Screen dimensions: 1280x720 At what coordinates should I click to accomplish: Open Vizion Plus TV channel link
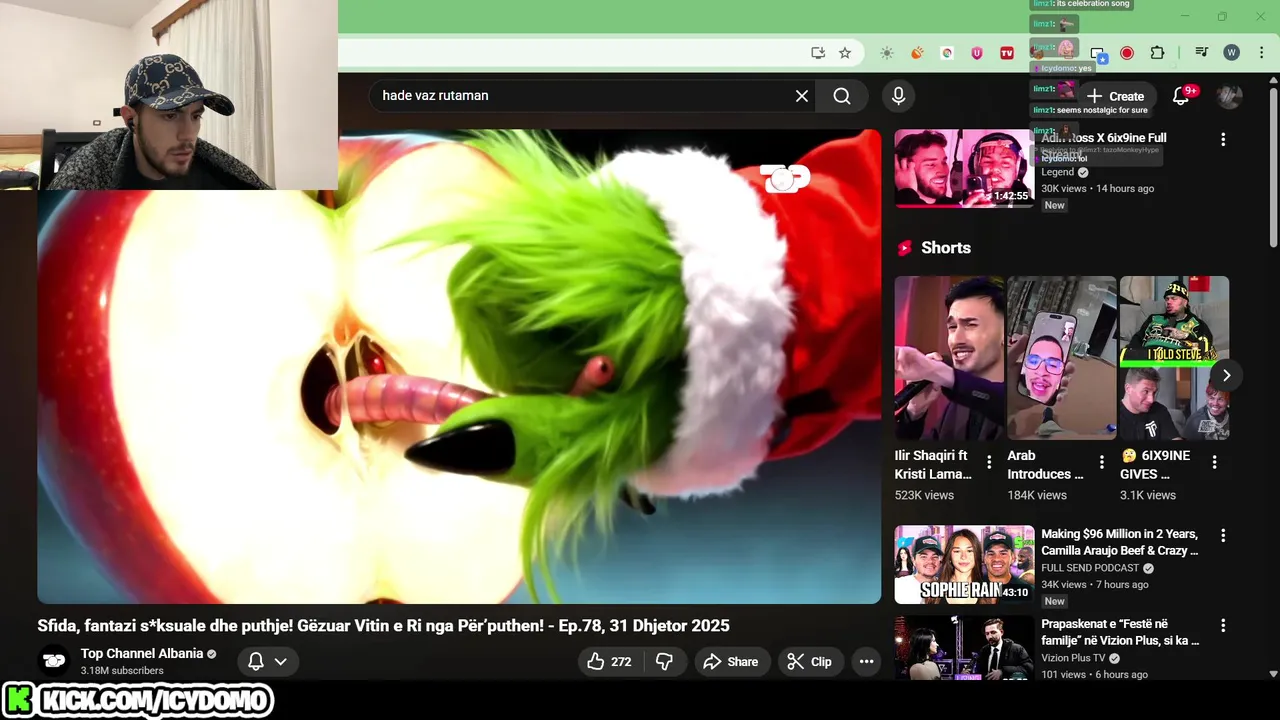click(1073, 658)
